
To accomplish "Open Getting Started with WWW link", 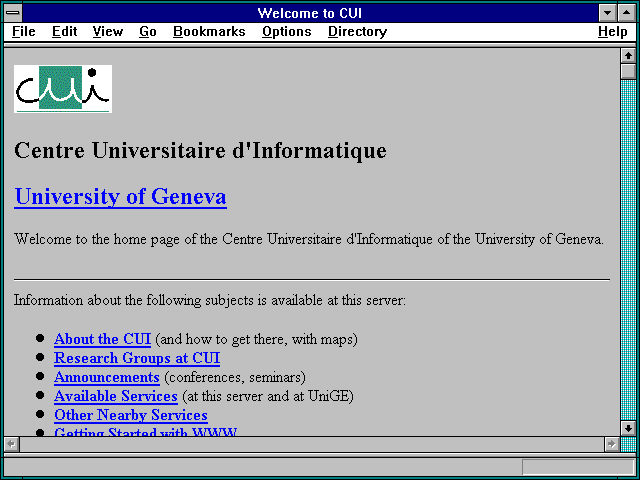I will (146, 431).
